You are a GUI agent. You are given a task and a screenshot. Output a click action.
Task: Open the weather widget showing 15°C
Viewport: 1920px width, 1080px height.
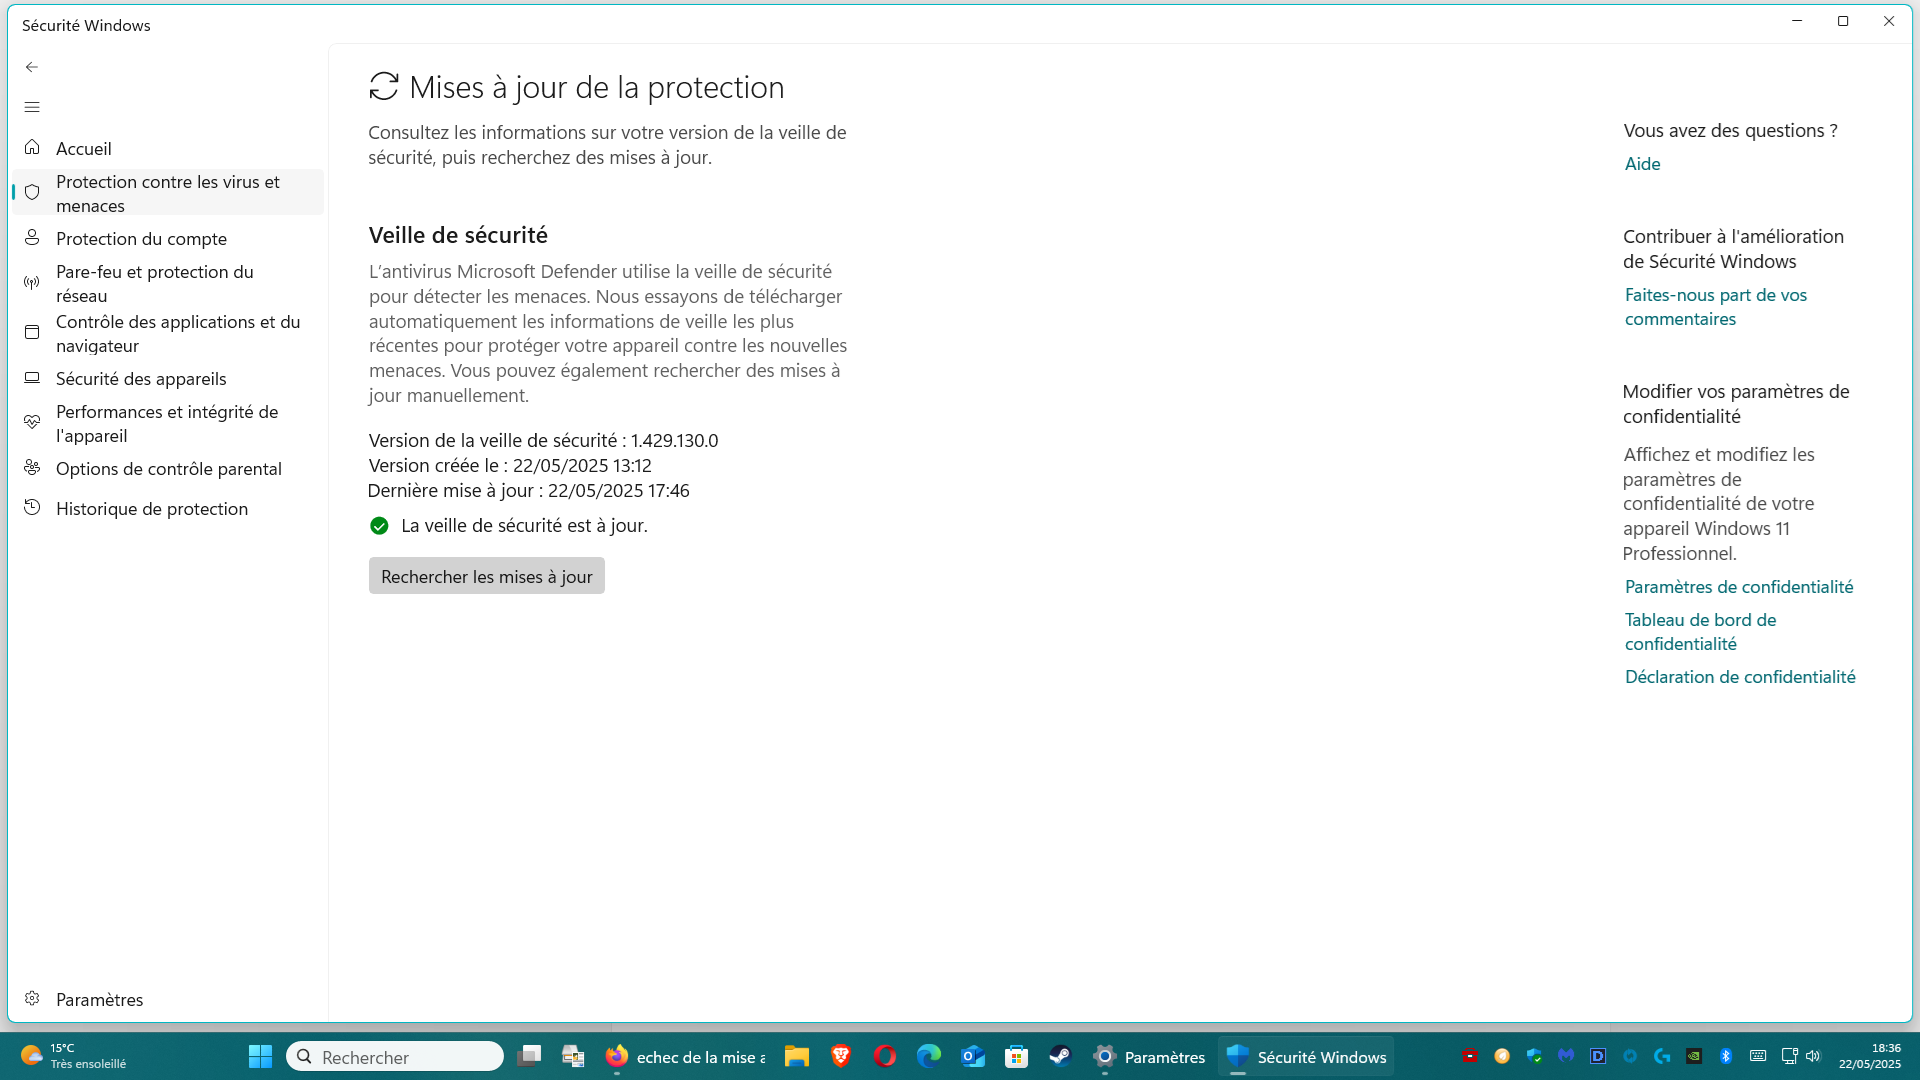pos(74,1056)
